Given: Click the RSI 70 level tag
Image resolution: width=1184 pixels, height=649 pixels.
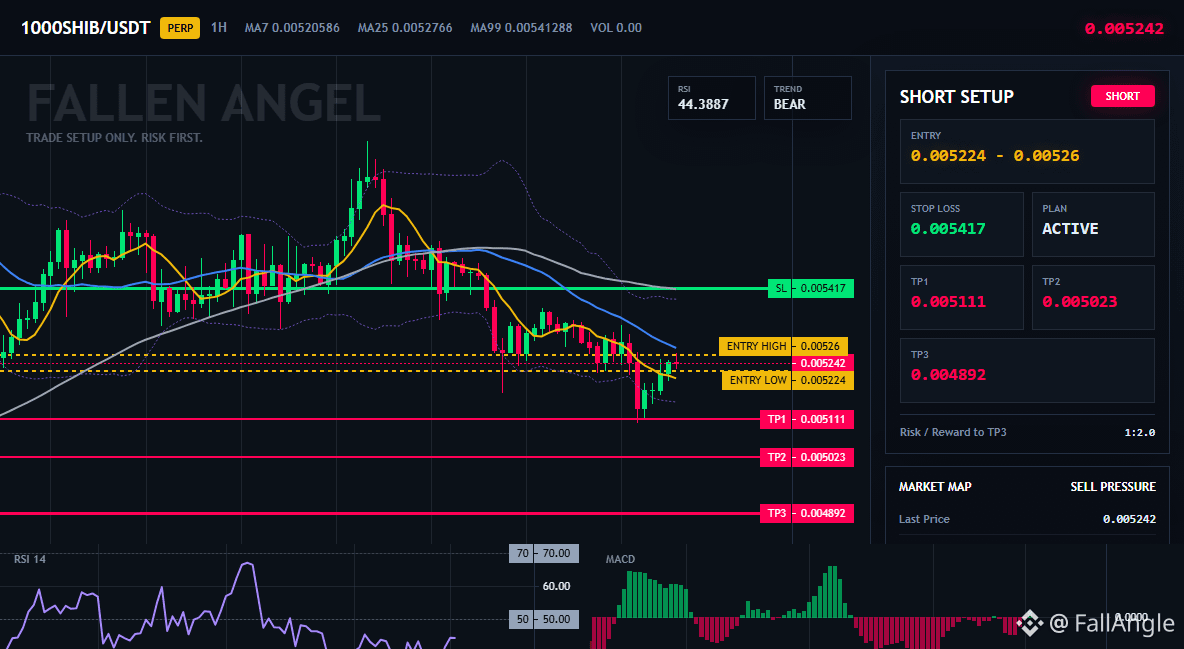Looking at the screenshot, I should [x=544, y=553].
